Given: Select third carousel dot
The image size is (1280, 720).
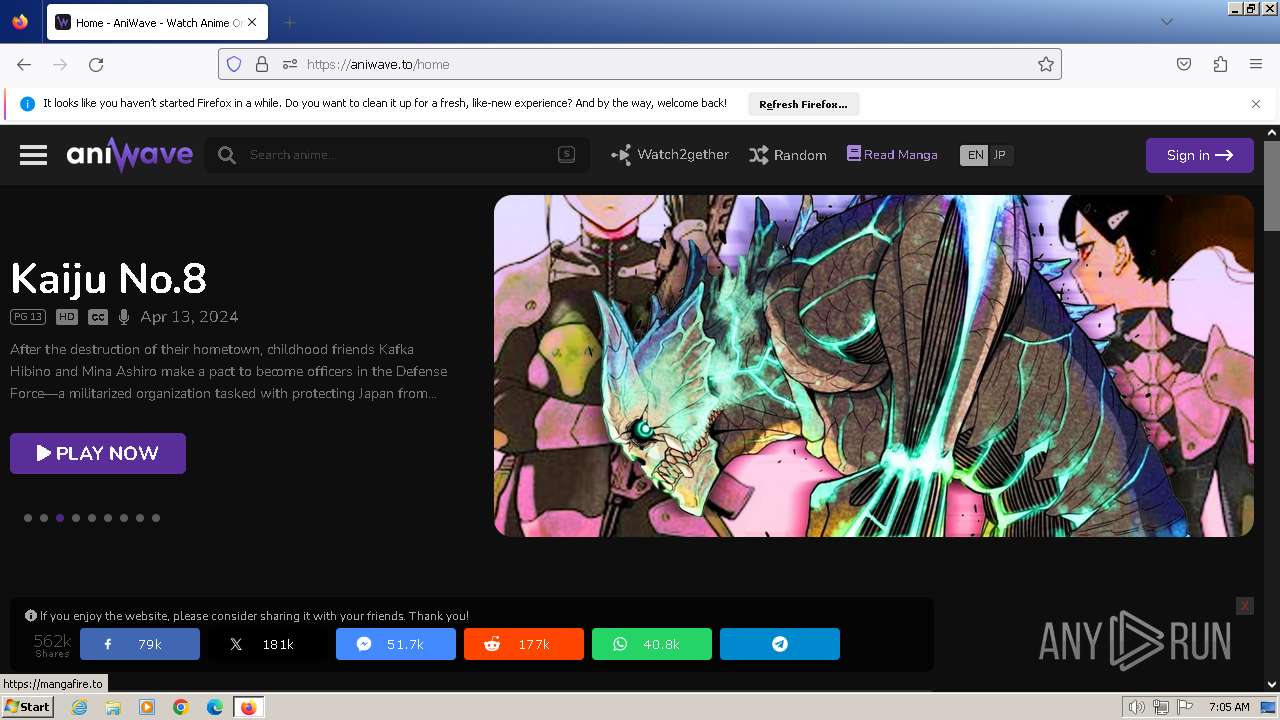Looking at the screenshot, I should point(60,518).
